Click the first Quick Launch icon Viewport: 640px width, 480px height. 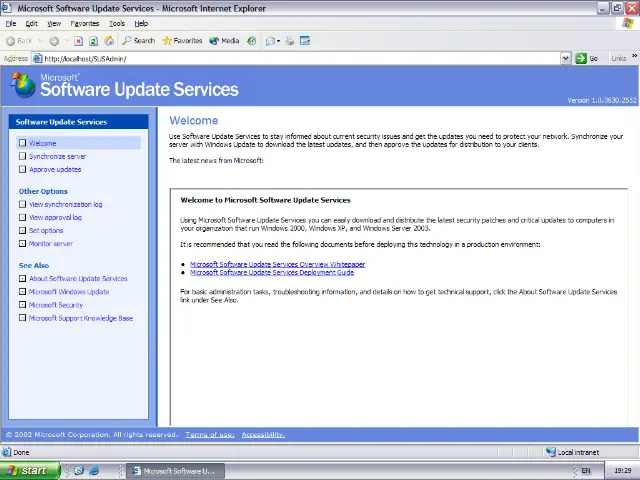tap(79, 471)
